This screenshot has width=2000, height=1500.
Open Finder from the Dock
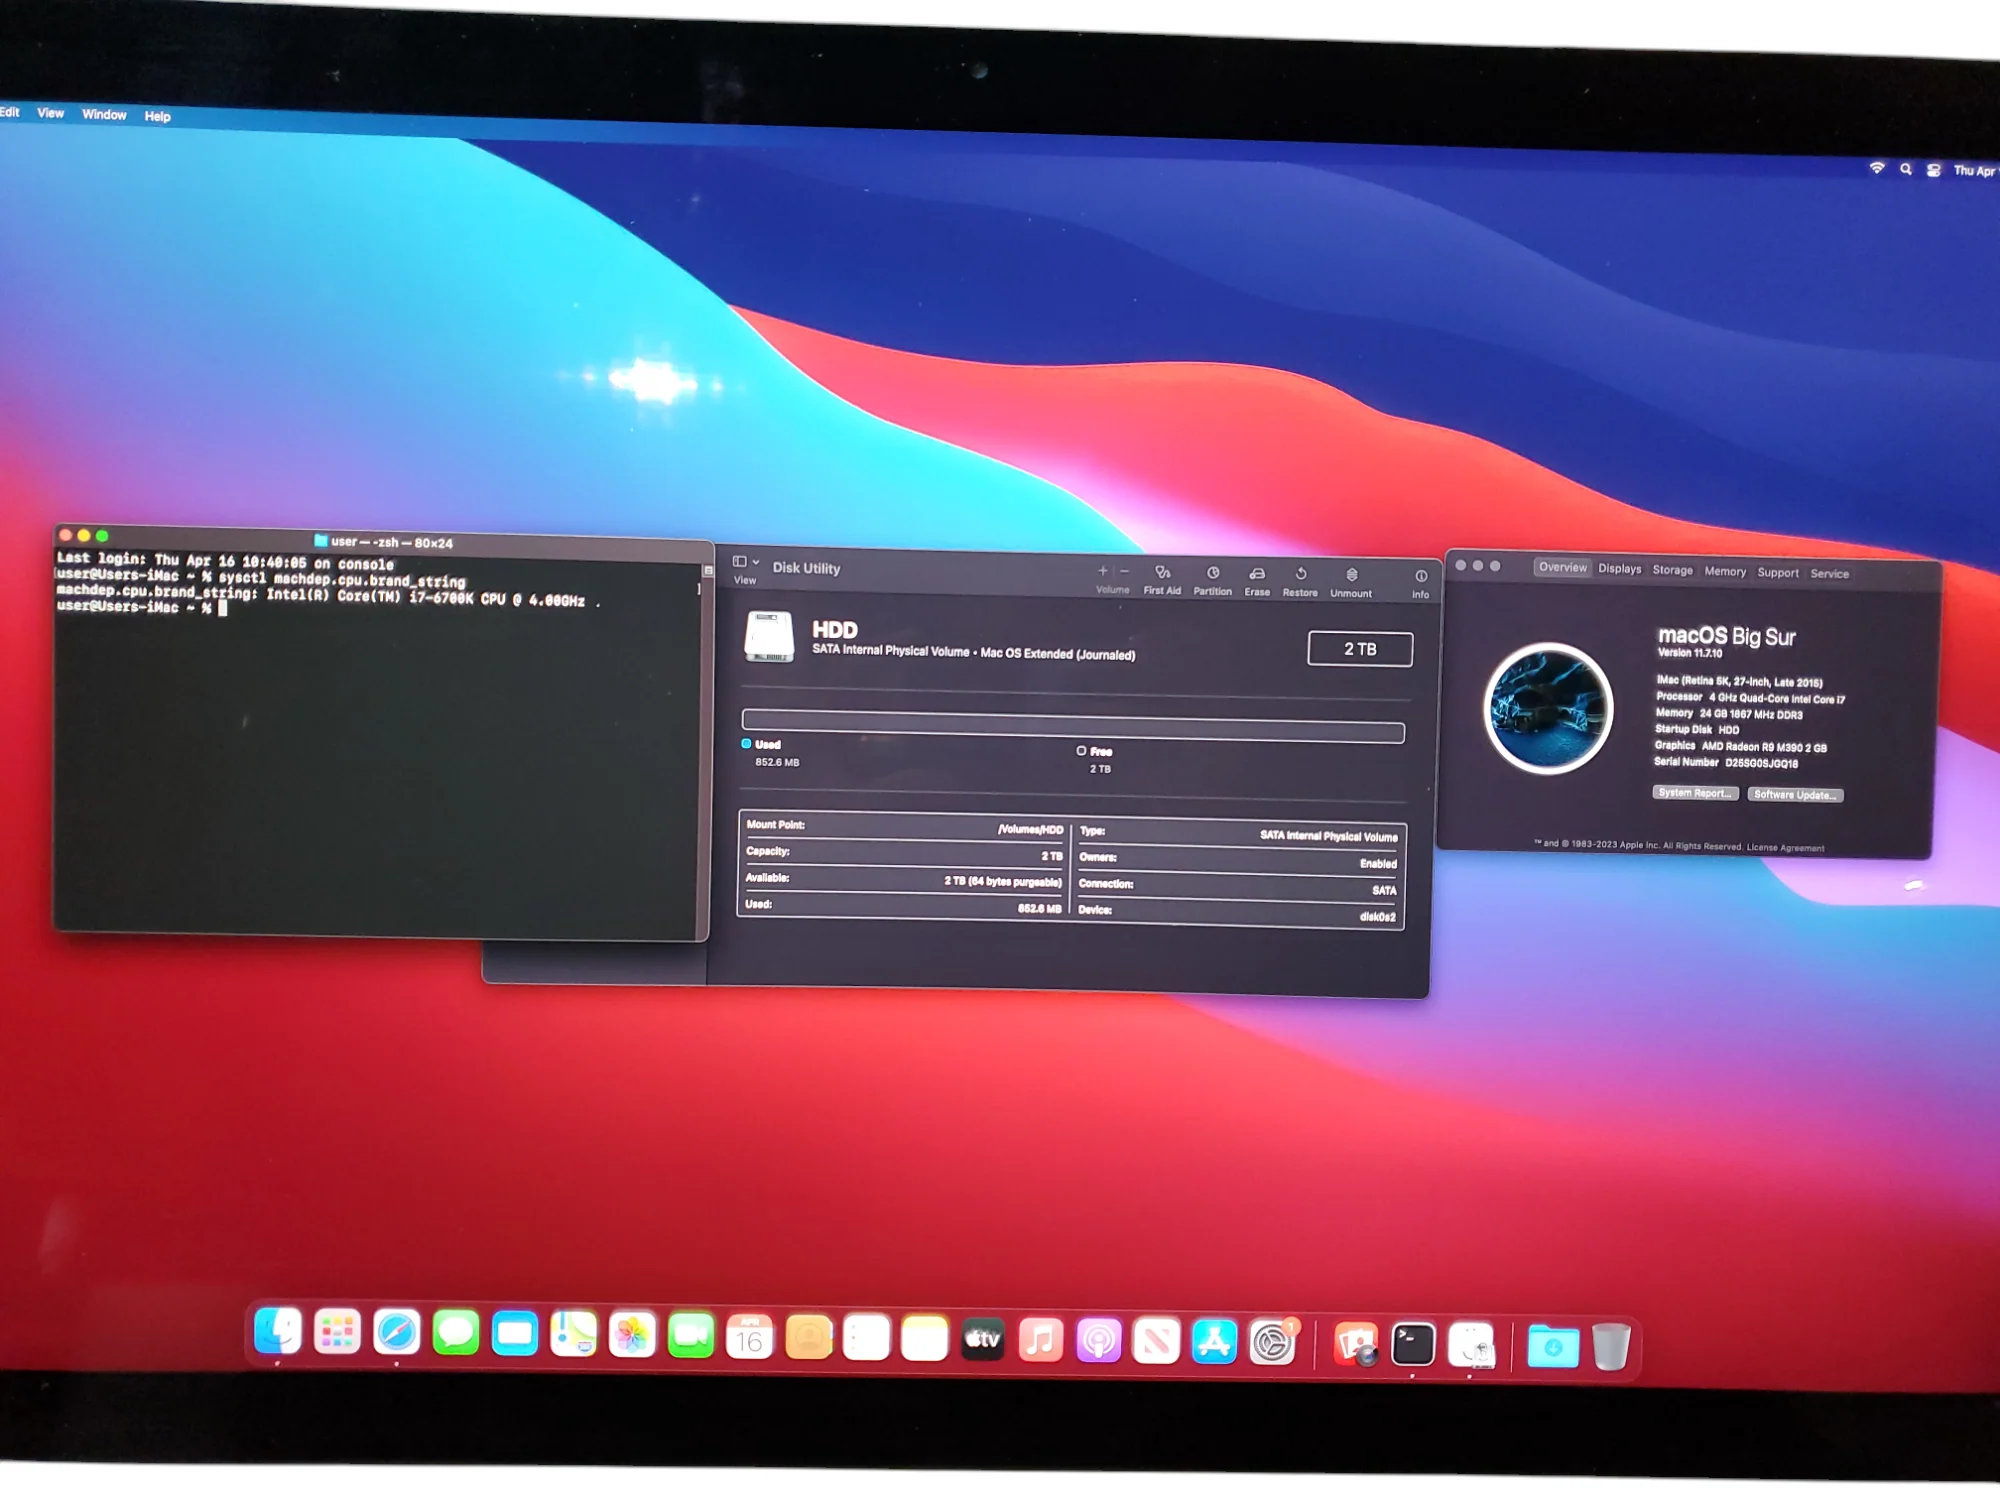click(278, 1333)
